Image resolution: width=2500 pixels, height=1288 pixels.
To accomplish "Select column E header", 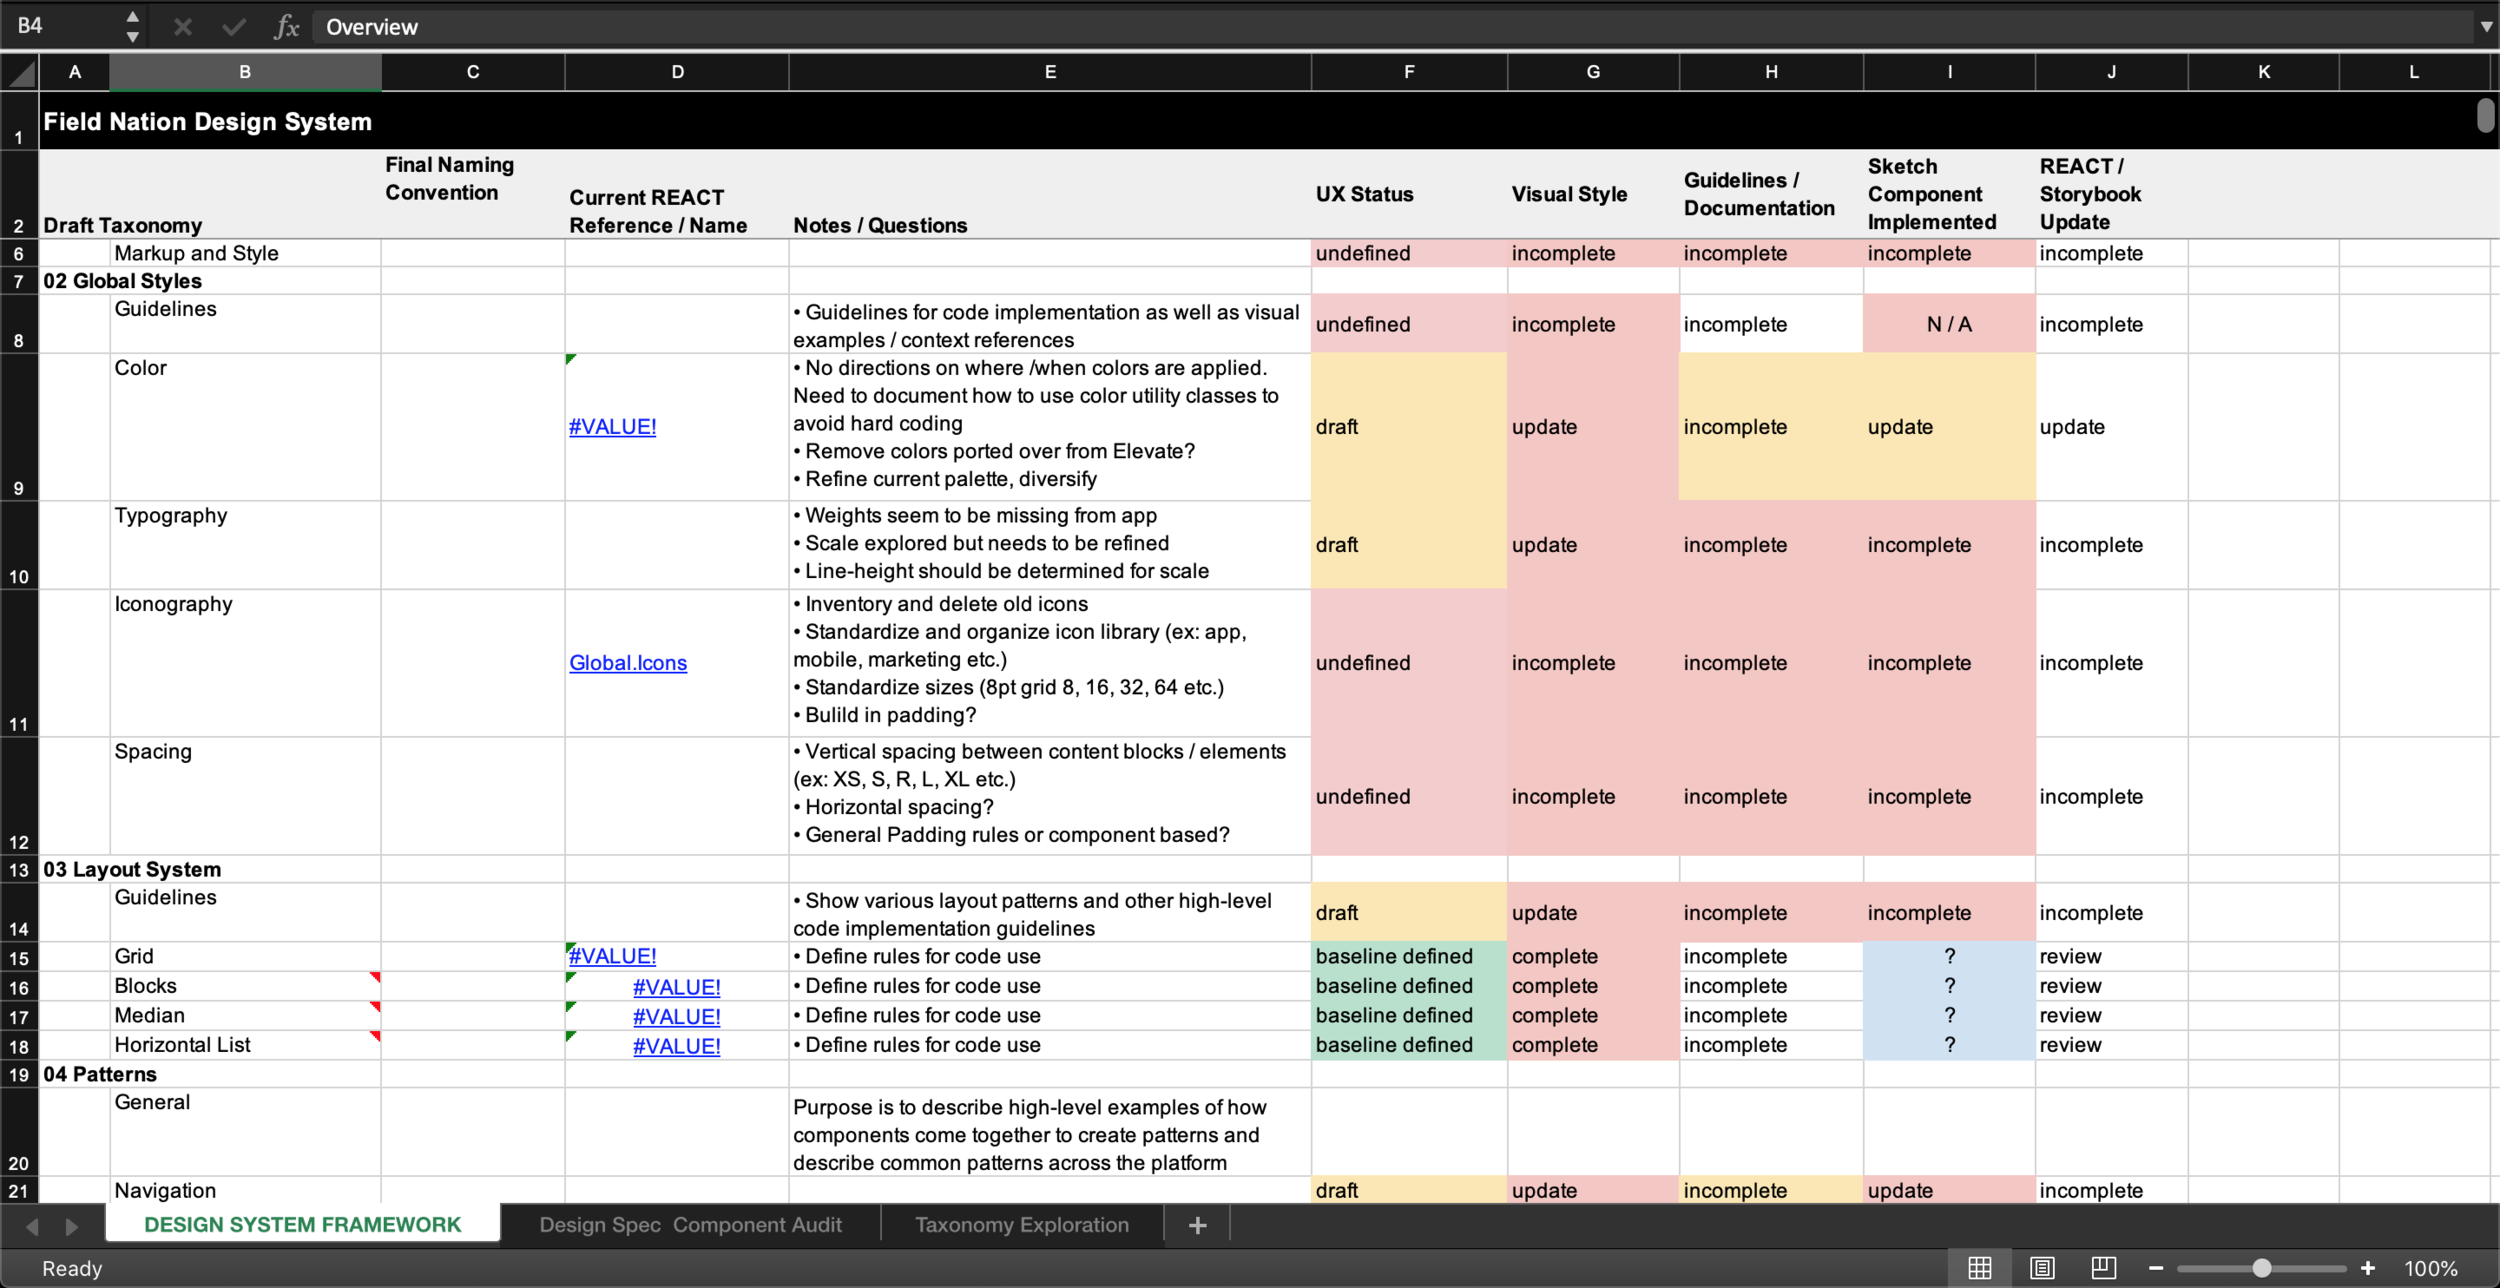I will (x=1050, y=72).
